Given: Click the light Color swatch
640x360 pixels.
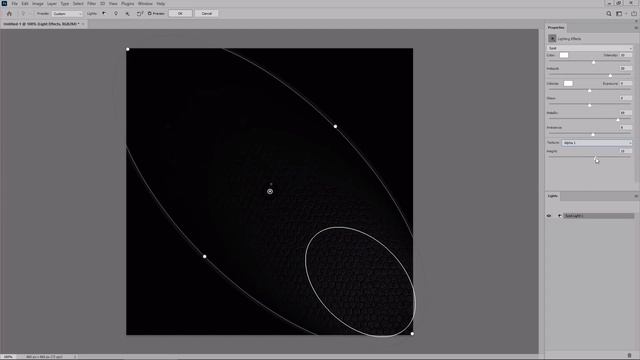Looking at the screenshot, I should [x=564, y=55].
